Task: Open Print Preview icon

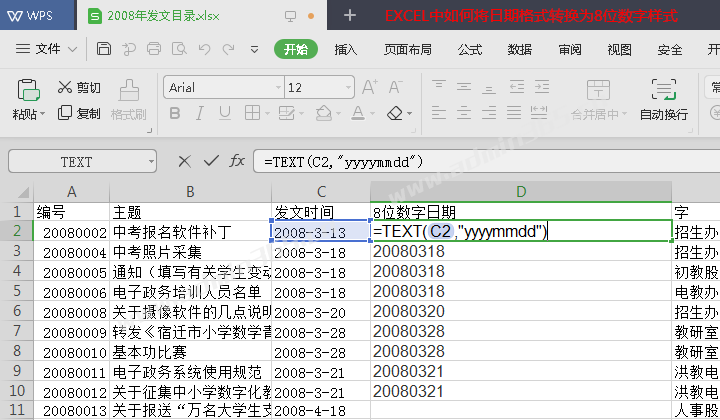Action: [179, 49]
